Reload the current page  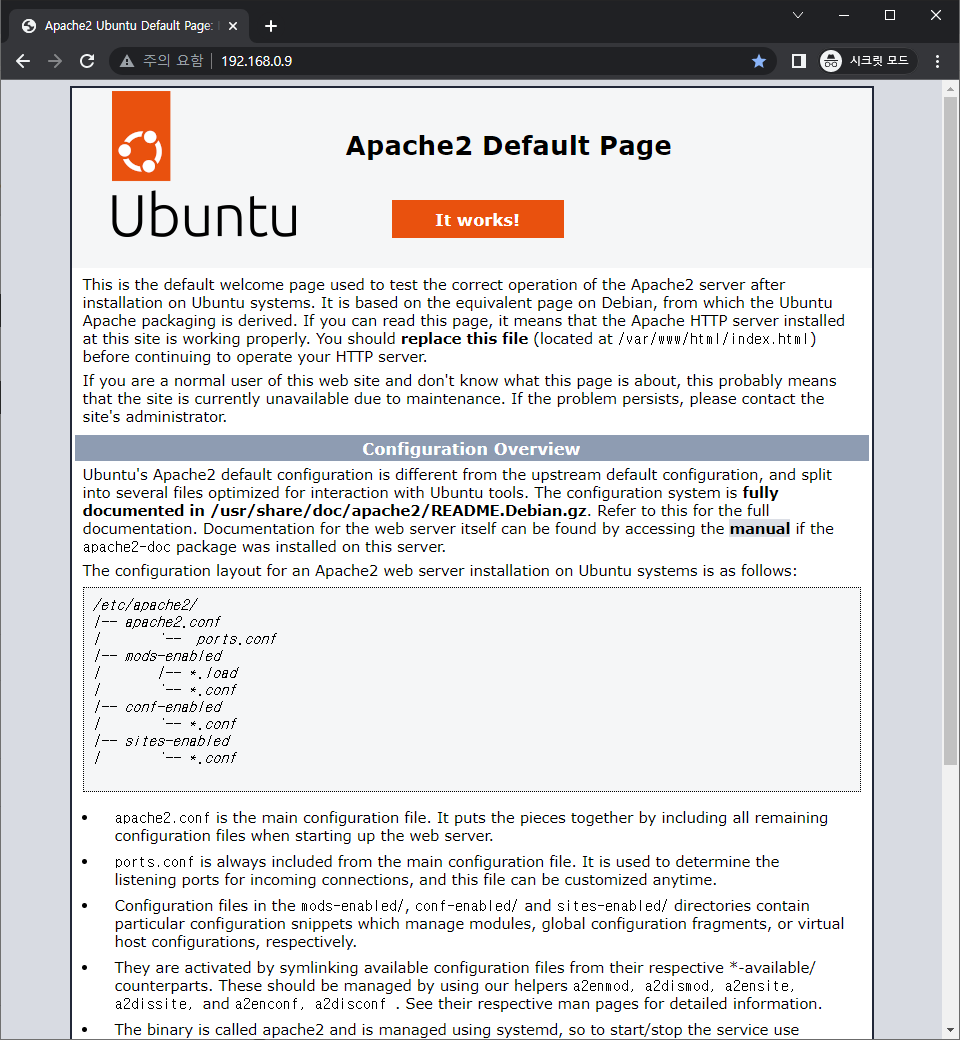[87, 61]
